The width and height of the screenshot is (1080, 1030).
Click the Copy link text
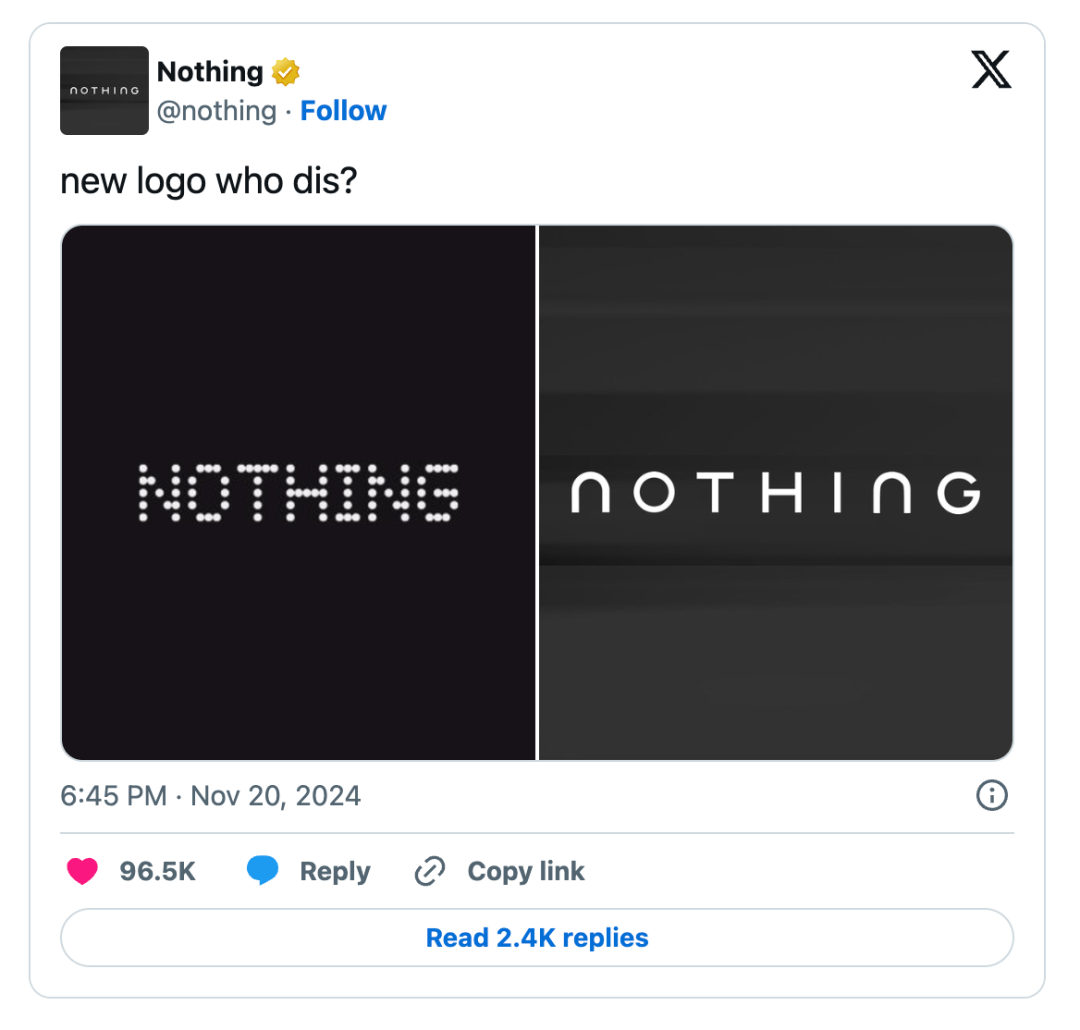tap(526, 872)
